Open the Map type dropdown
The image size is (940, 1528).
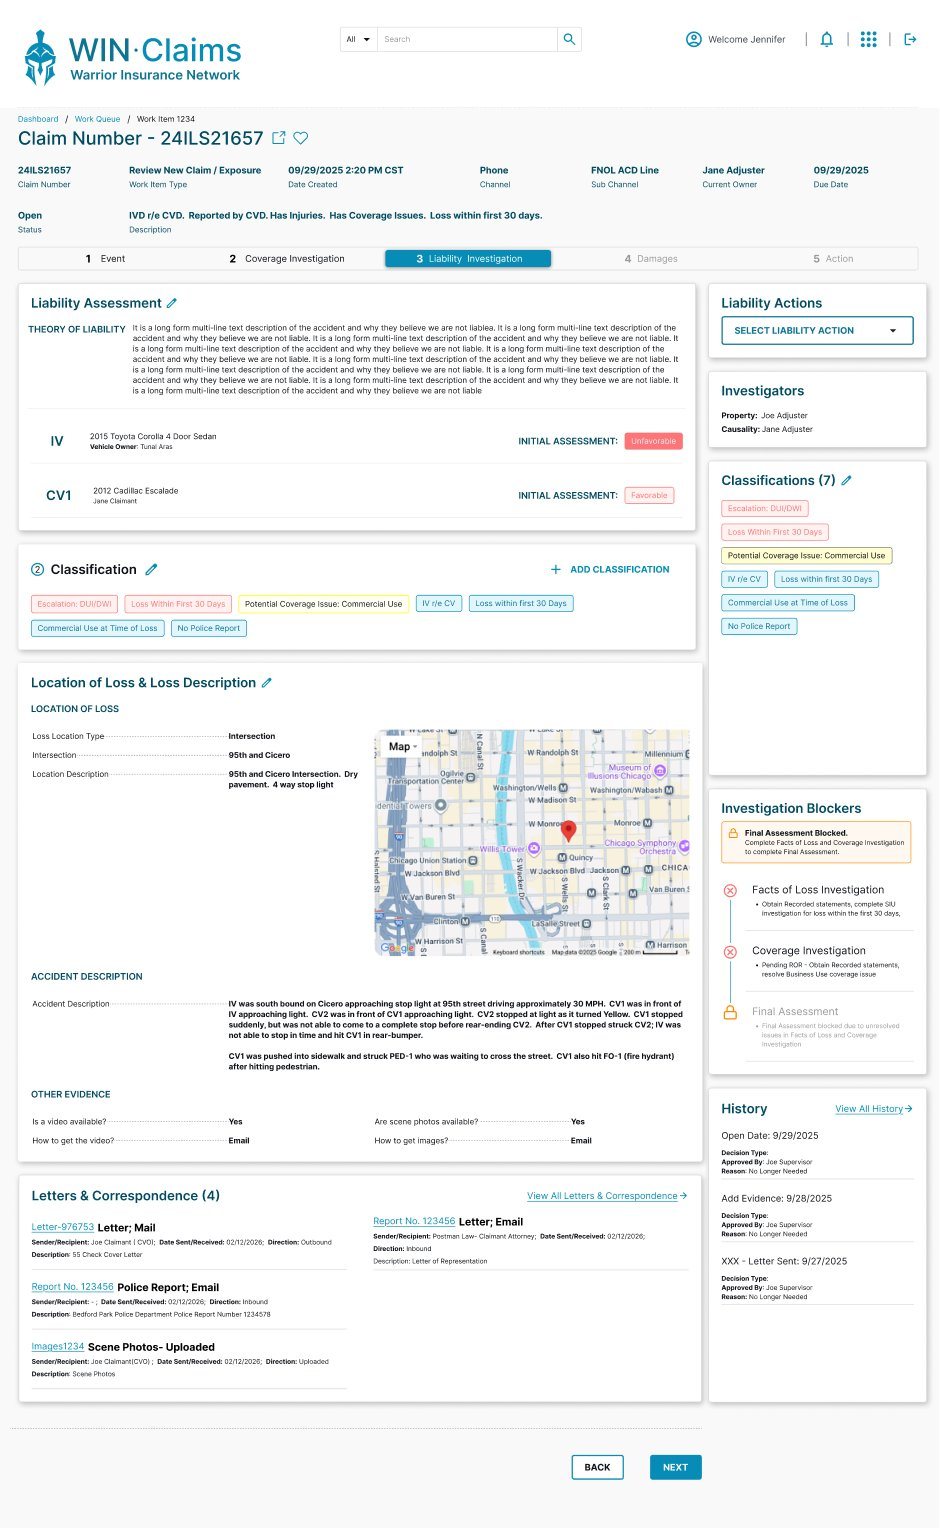pyautogui.click(x=403, y=746)
